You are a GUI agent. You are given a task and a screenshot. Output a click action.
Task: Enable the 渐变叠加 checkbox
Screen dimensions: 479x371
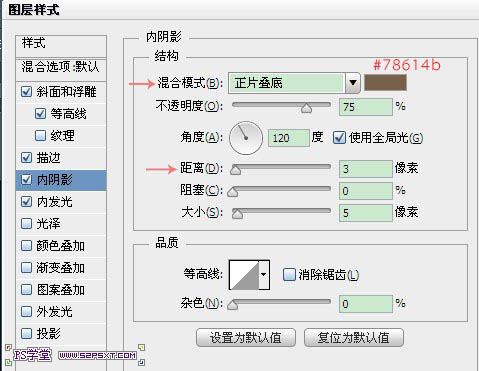point(26,267)
